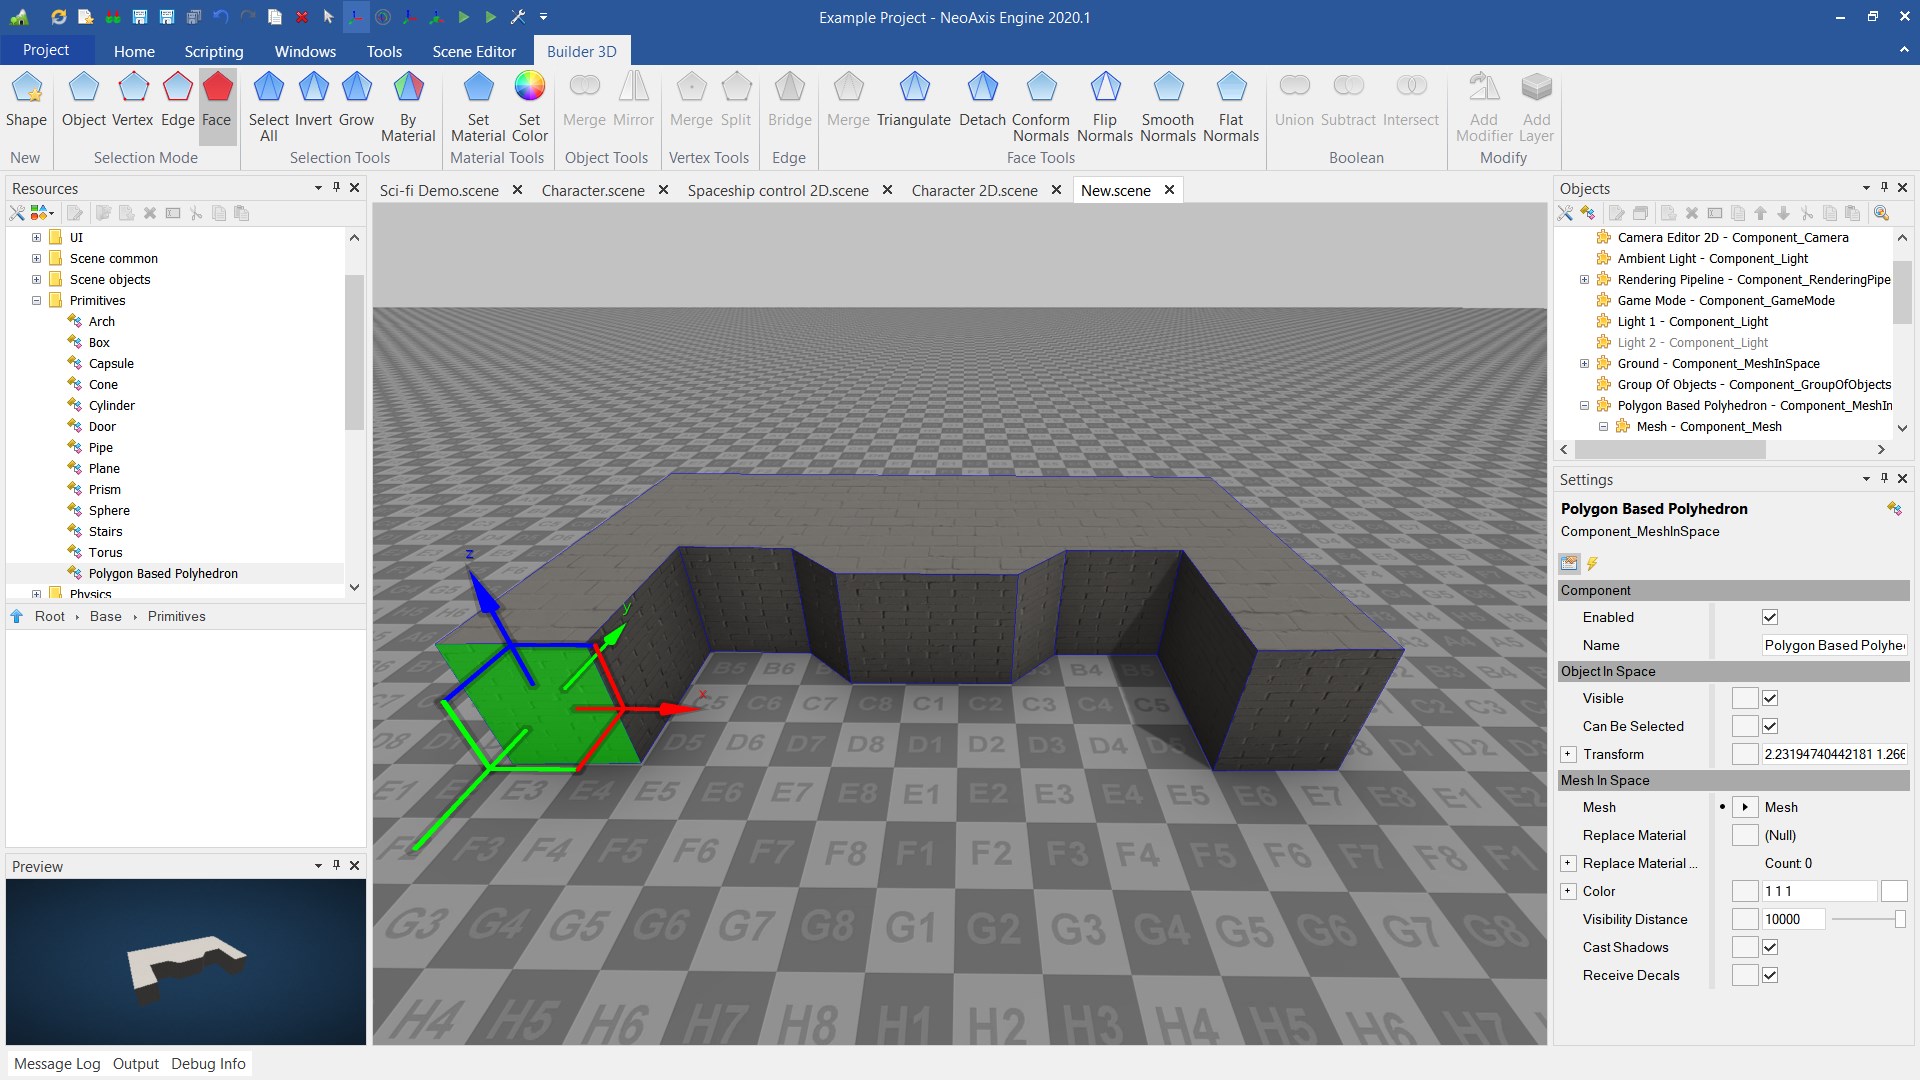The width and height of the screenshot is (1920, 1080).
Task: Uncheck the Enabled checkbox
Action: click(x=1769, y=618)
